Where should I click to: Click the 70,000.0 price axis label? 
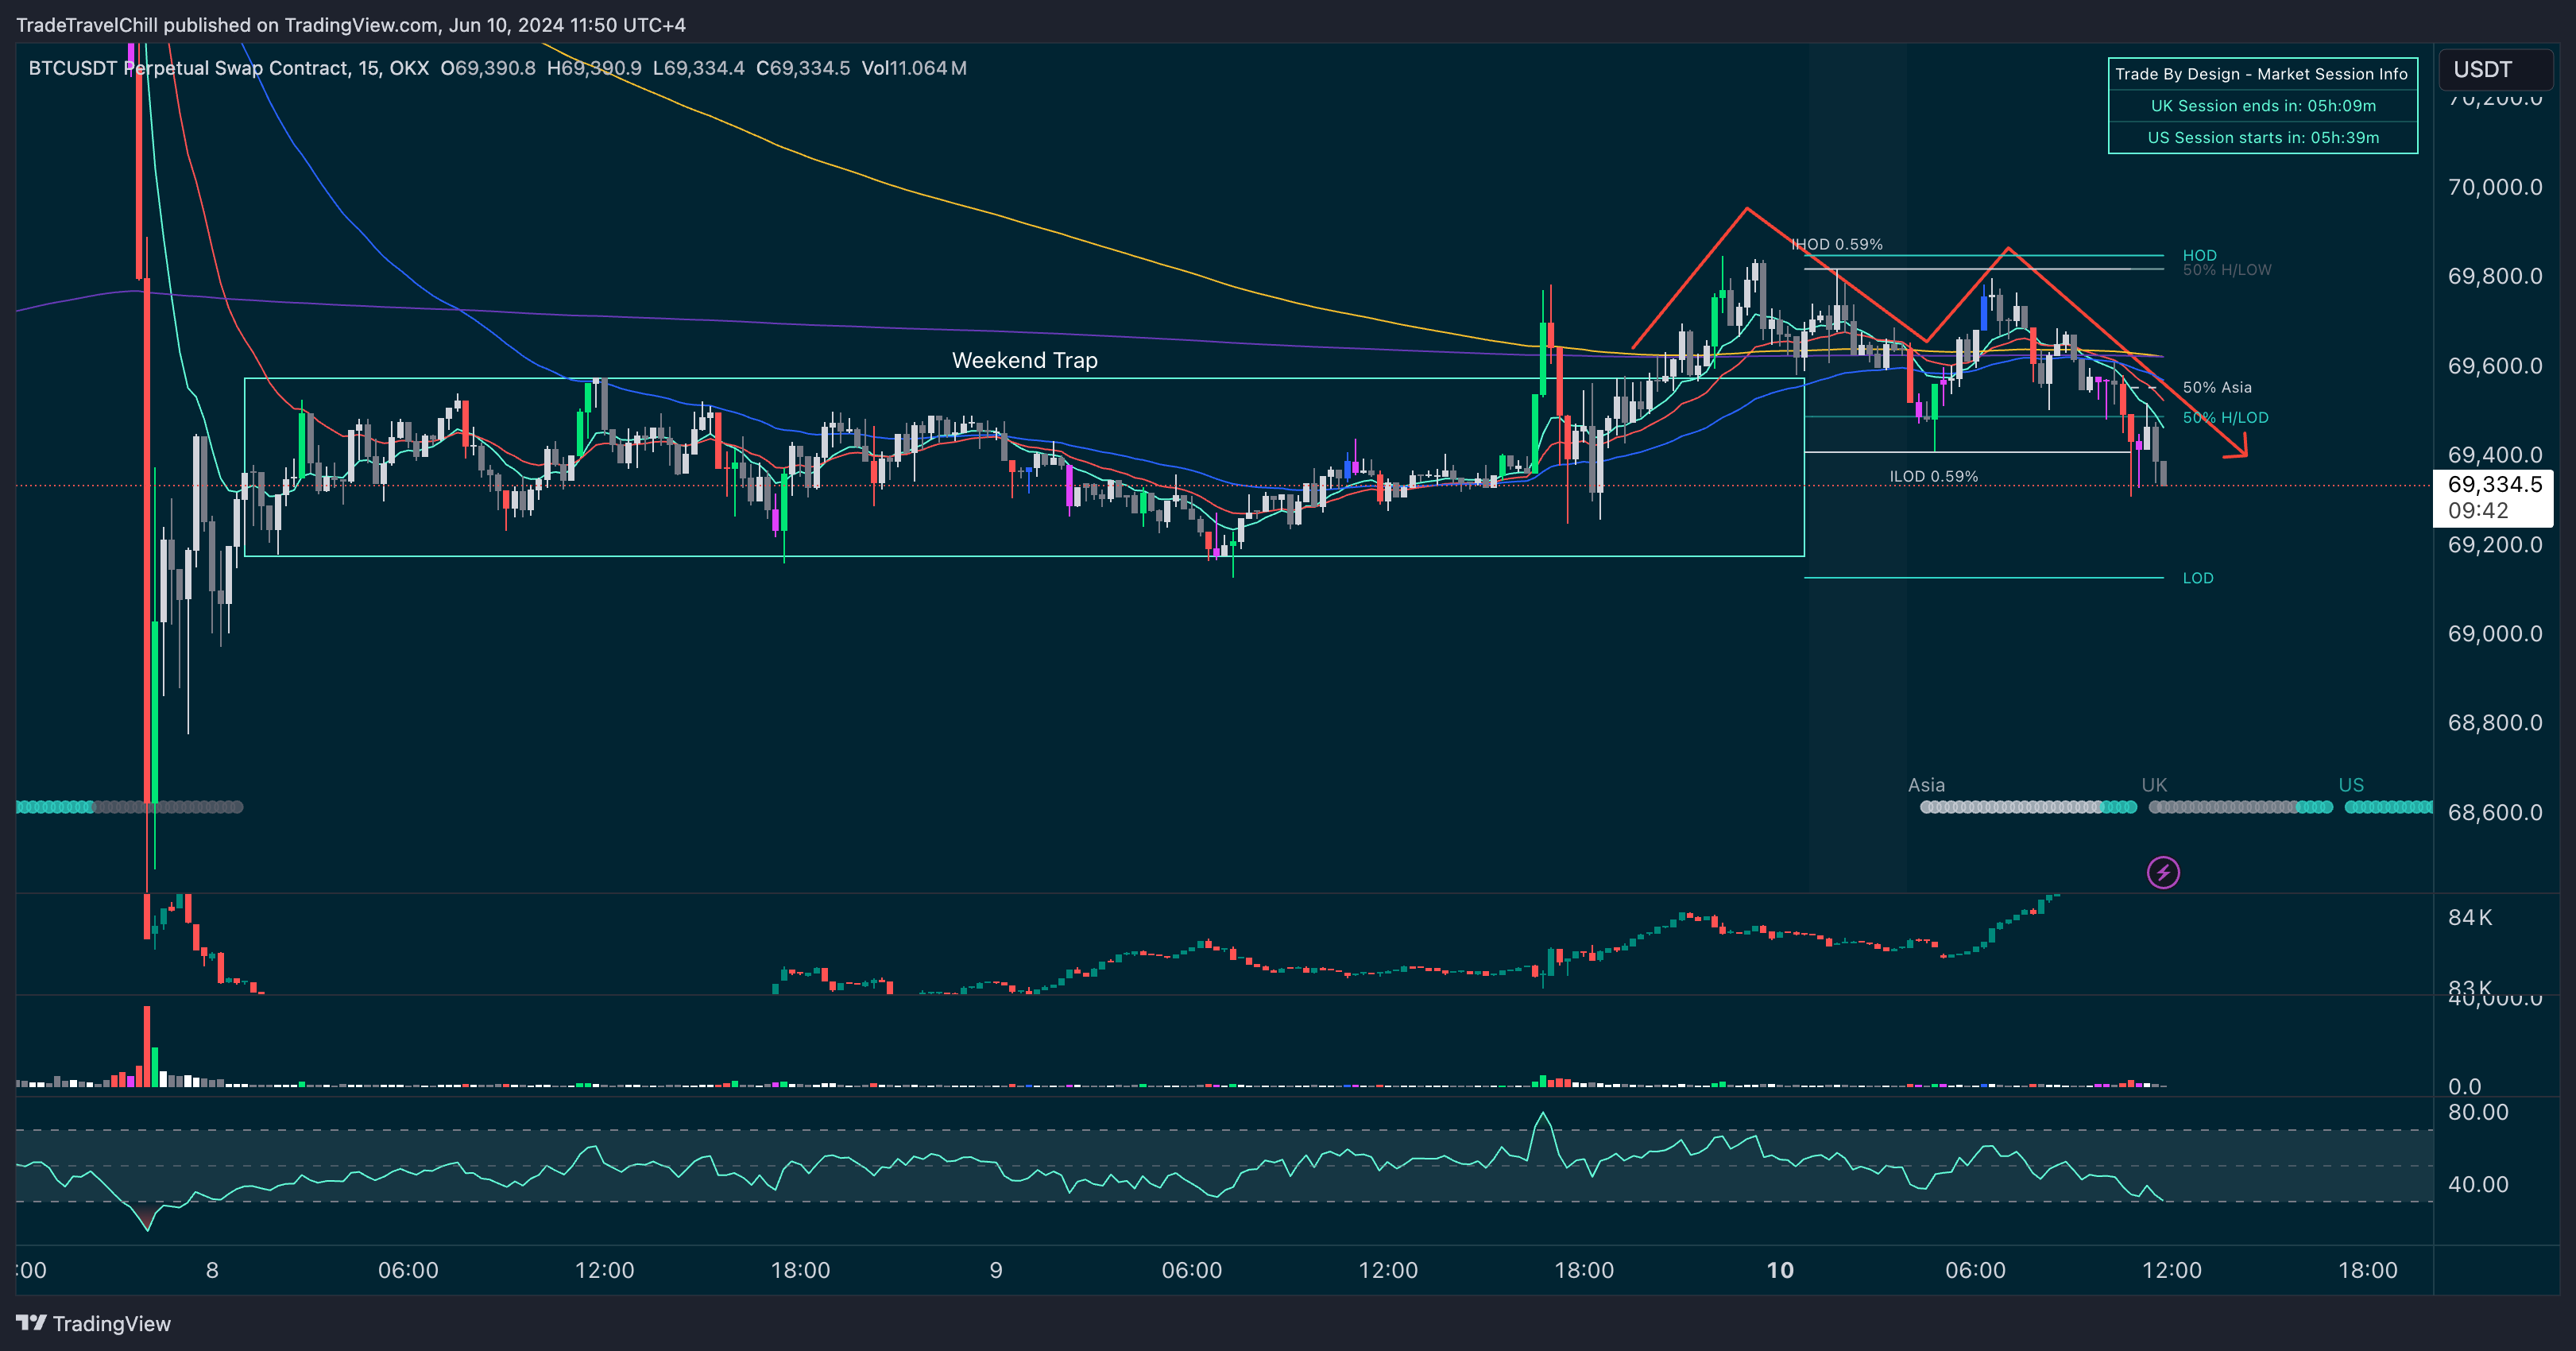coord(2494,187)
